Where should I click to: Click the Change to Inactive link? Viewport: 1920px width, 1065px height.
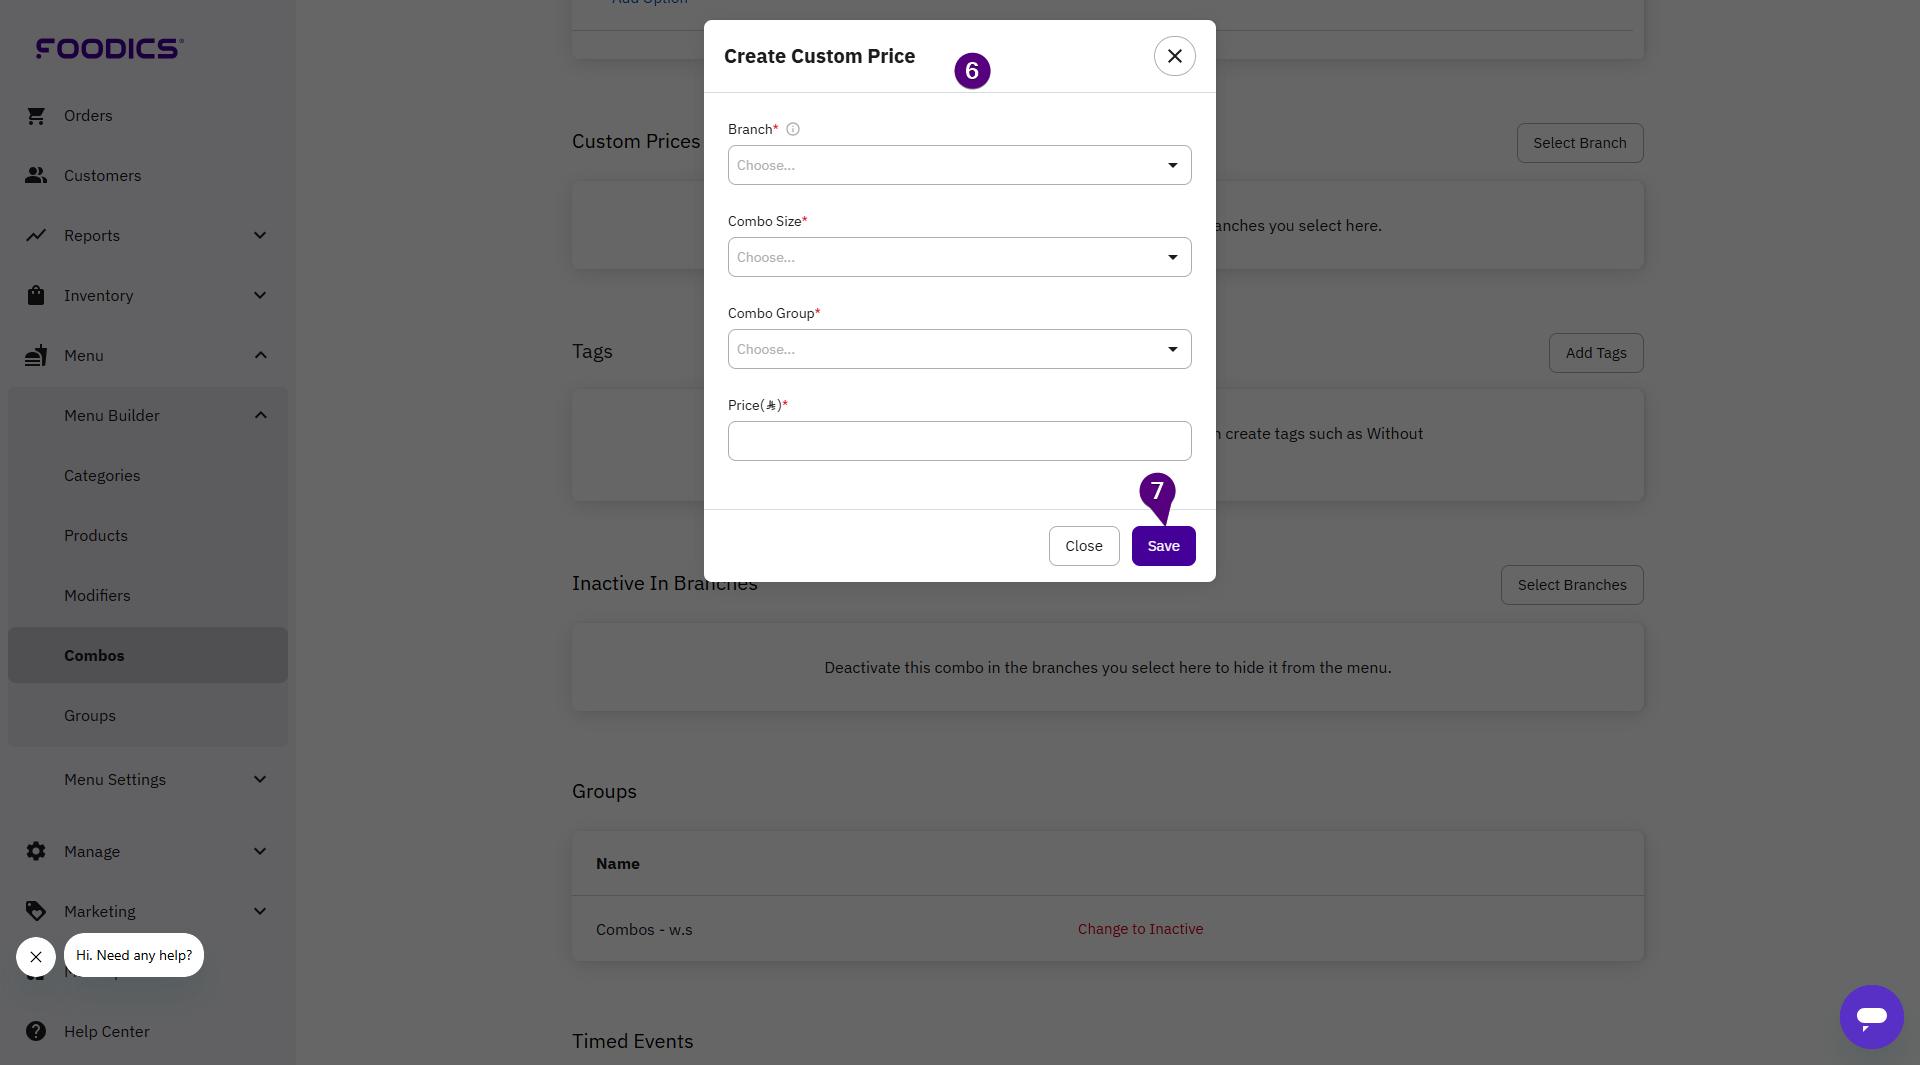click(1140, 929)
